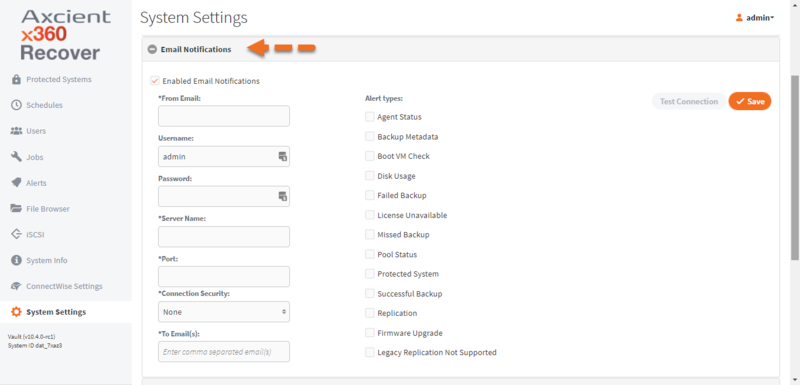Open System Info page

point(46,260)
